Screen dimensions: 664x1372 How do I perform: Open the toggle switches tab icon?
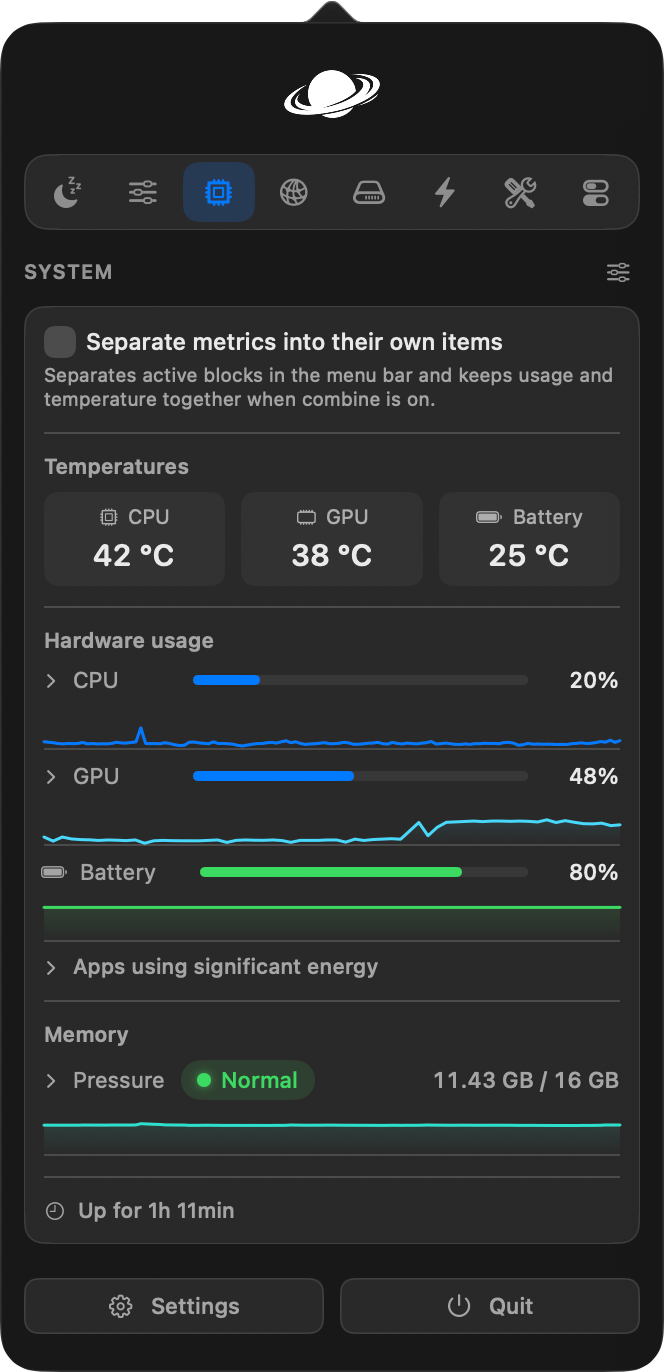coord(596,192)
